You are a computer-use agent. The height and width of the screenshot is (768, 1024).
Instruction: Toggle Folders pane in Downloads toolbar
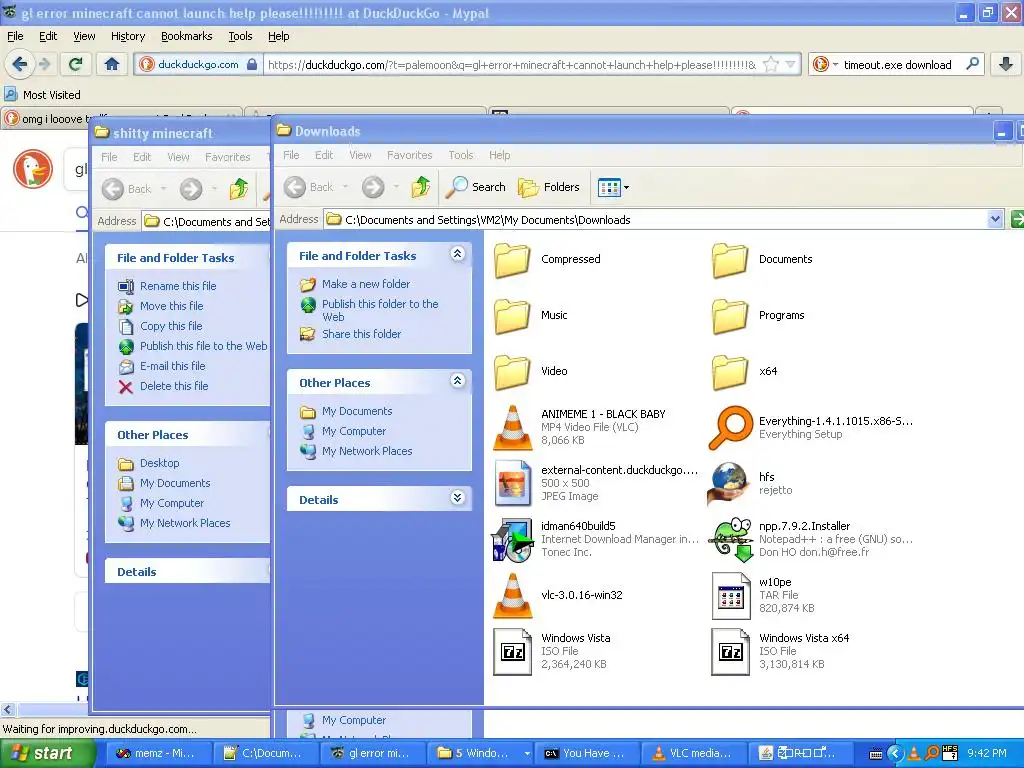click(549, 187)
